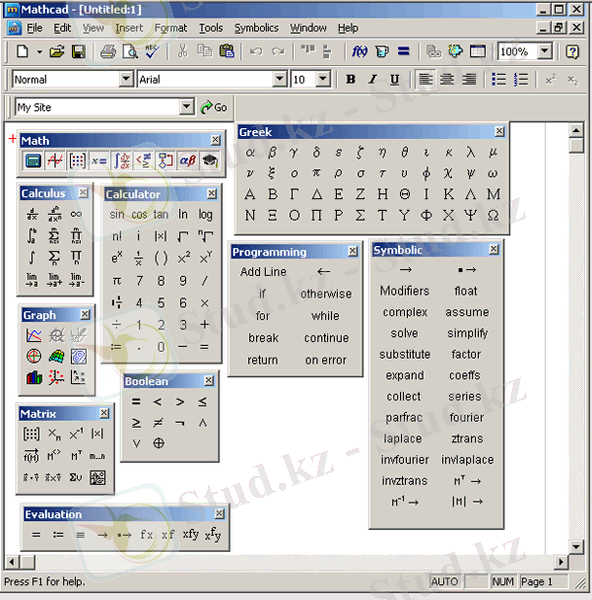This screenshot has width=592, height=600.
Task: Toggle Bold text formatting
Action: (x=350, y=80)
